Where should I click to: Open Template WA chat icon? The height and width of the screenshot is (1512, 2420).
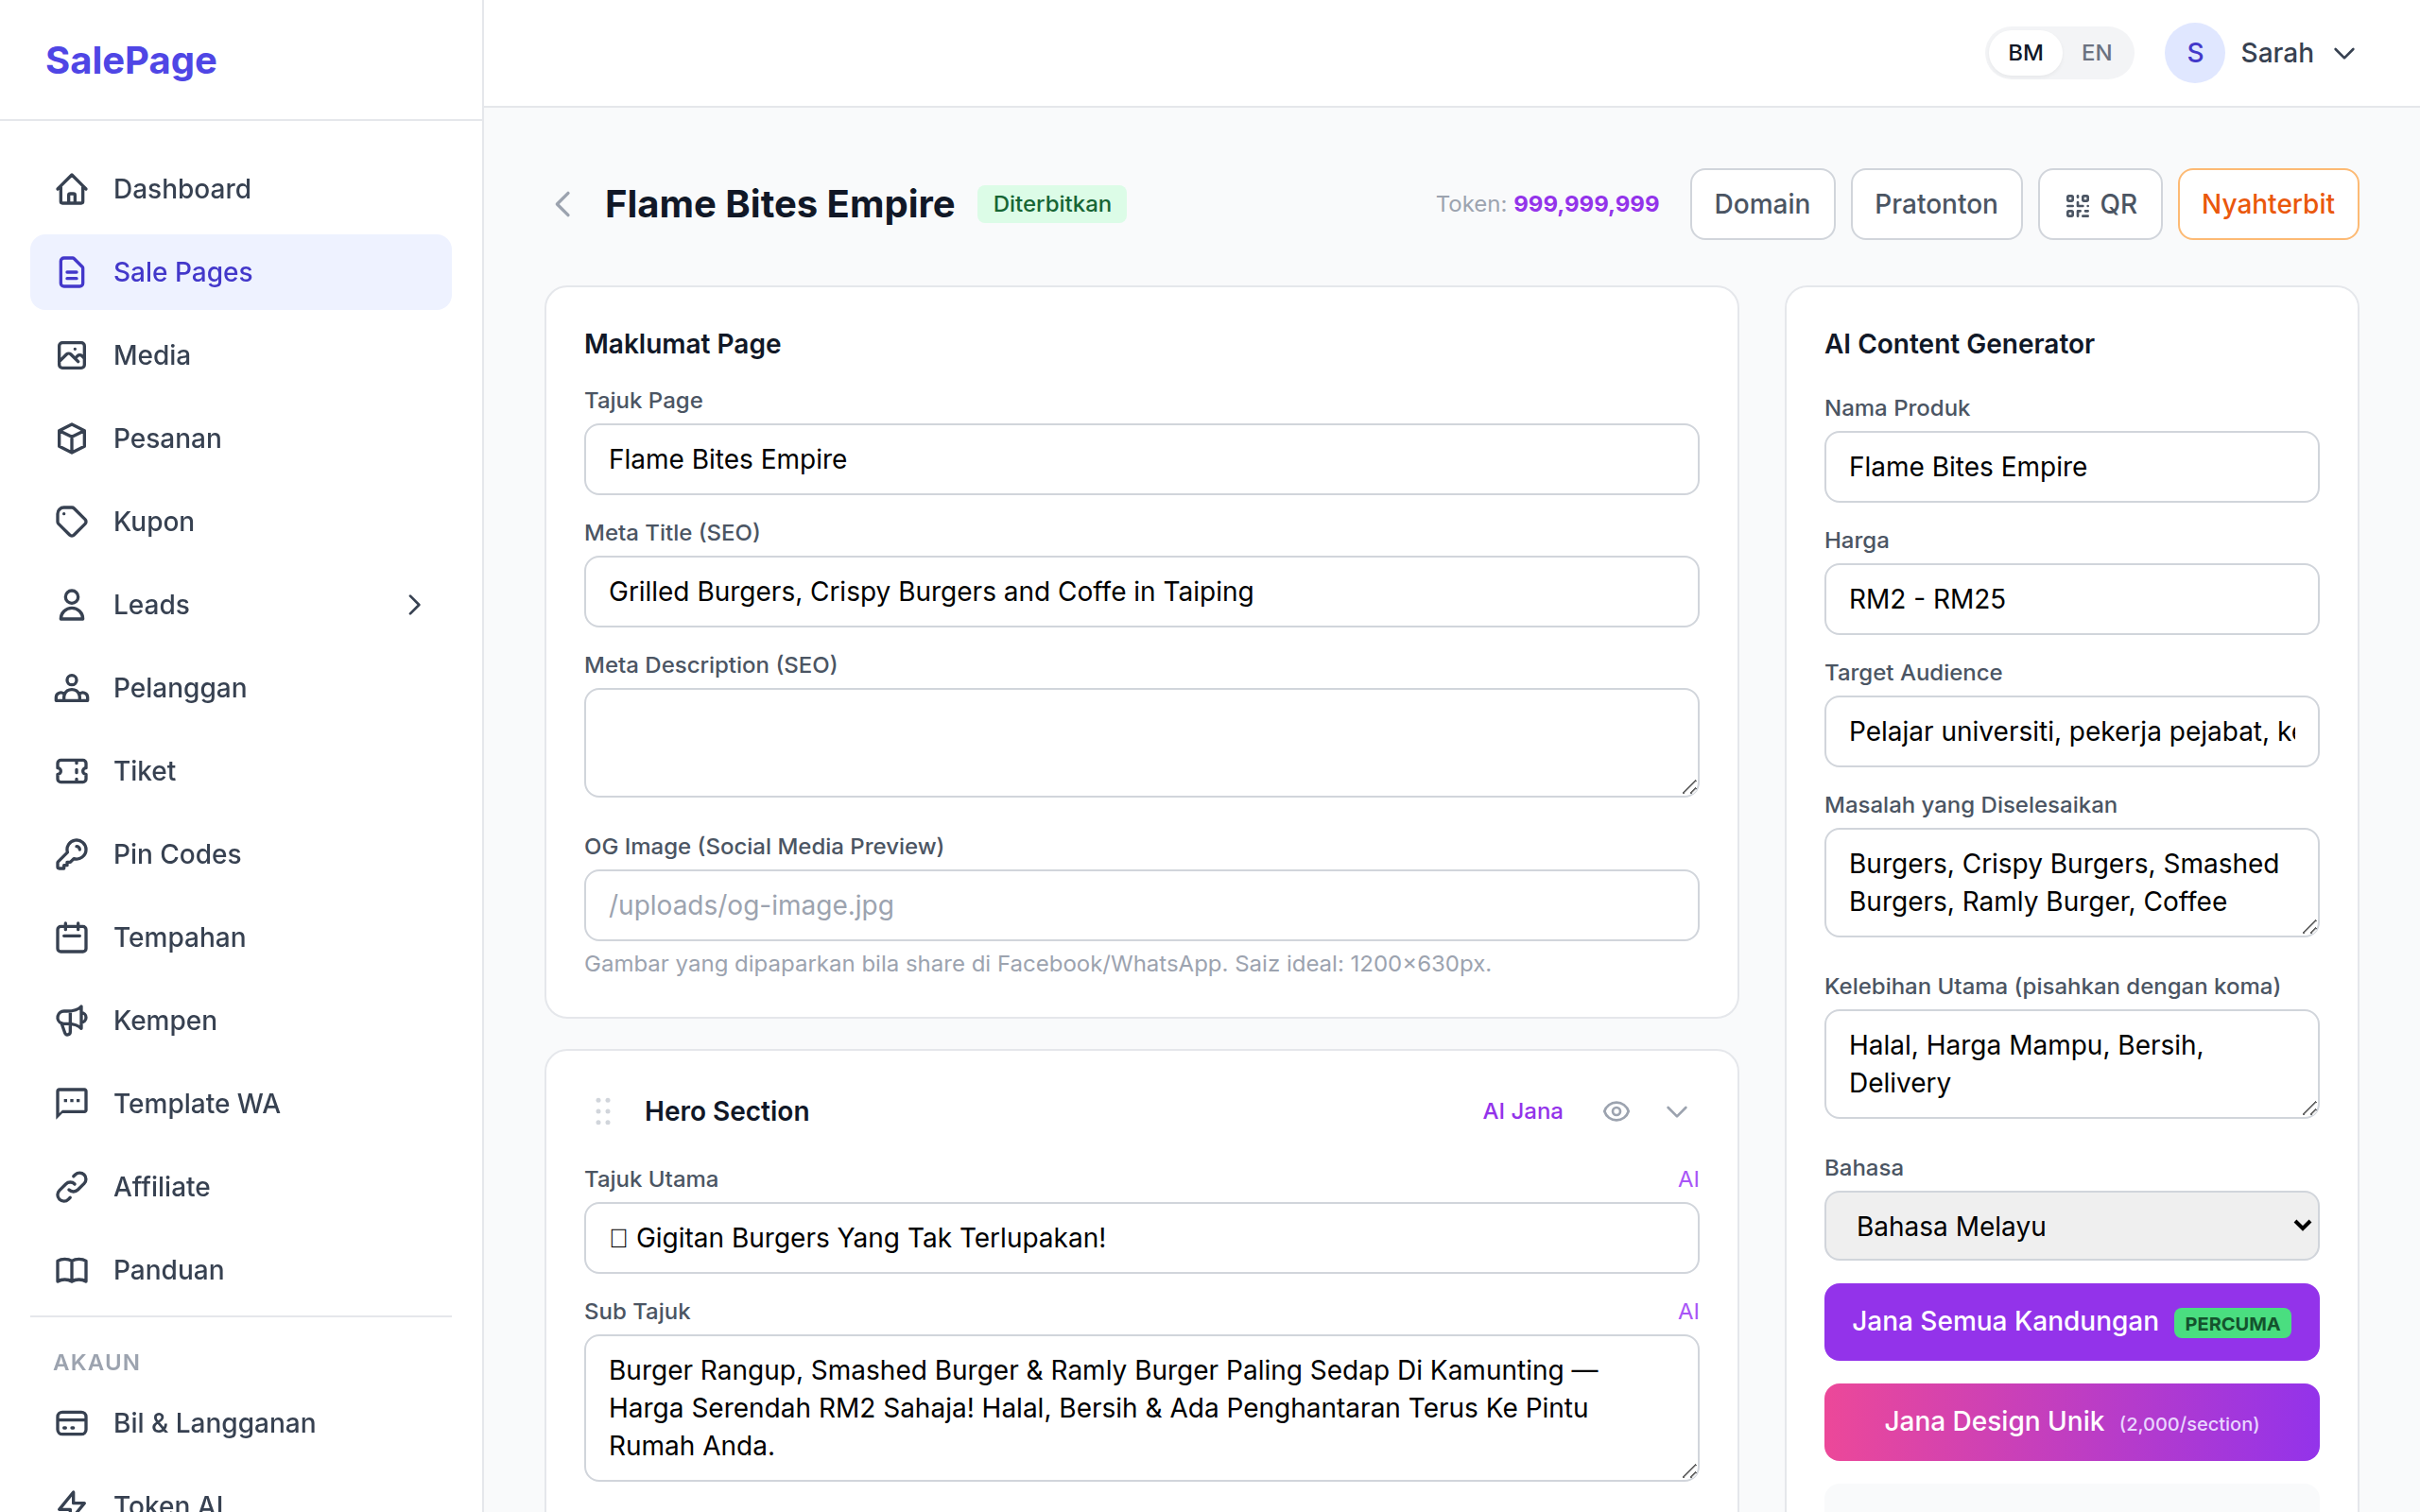pyautogui.click(x=70, y=1103)
